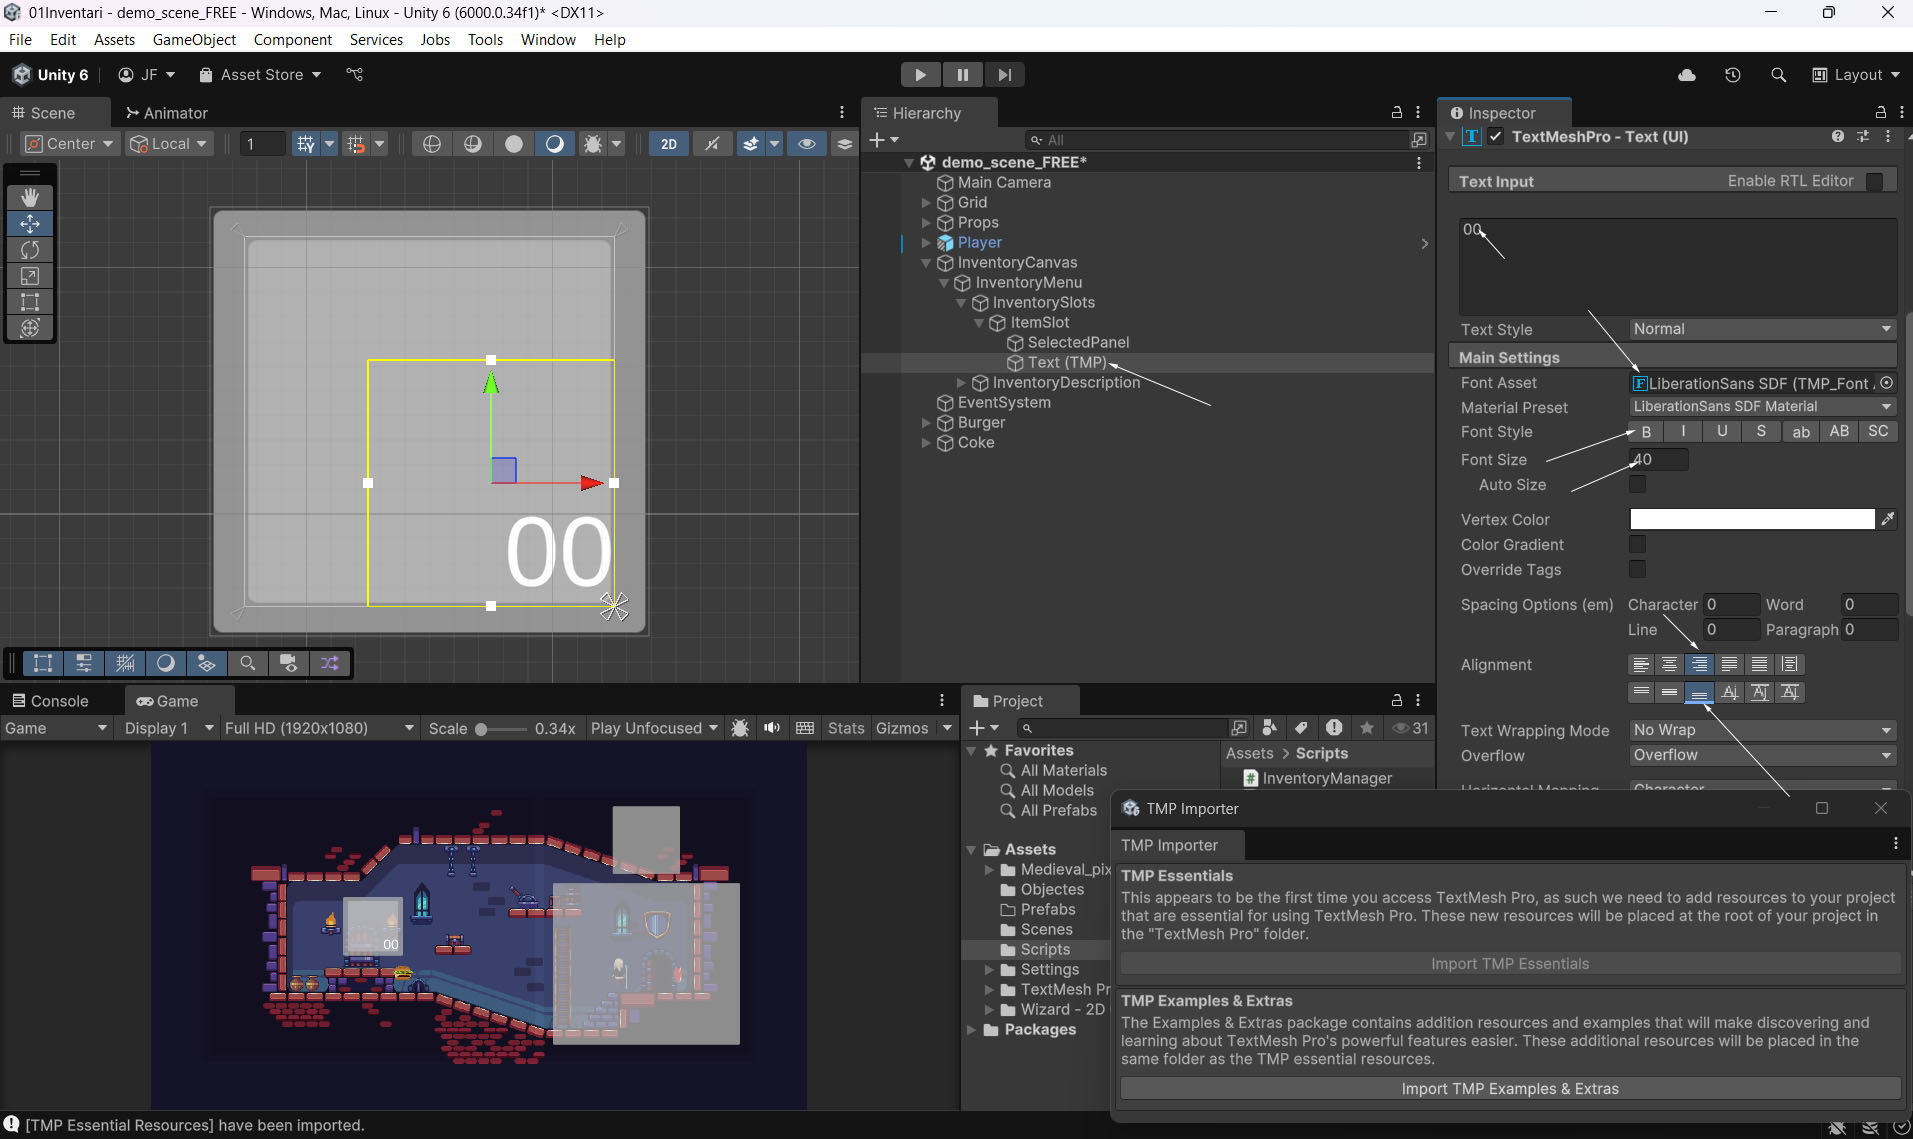
Task: Select the Hand tool in Scene toolbar
Action: click(30, 198)
